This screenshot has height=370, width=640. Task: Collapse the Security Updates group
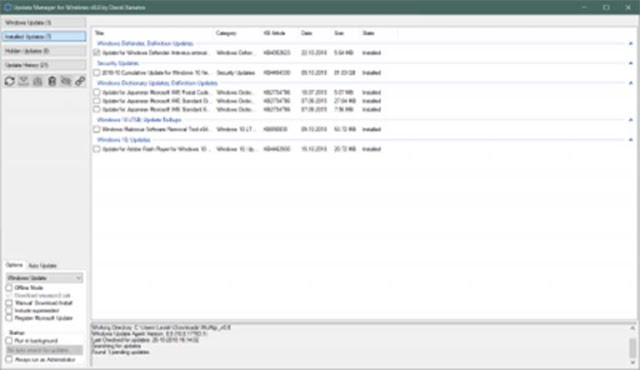coord(631,63)
